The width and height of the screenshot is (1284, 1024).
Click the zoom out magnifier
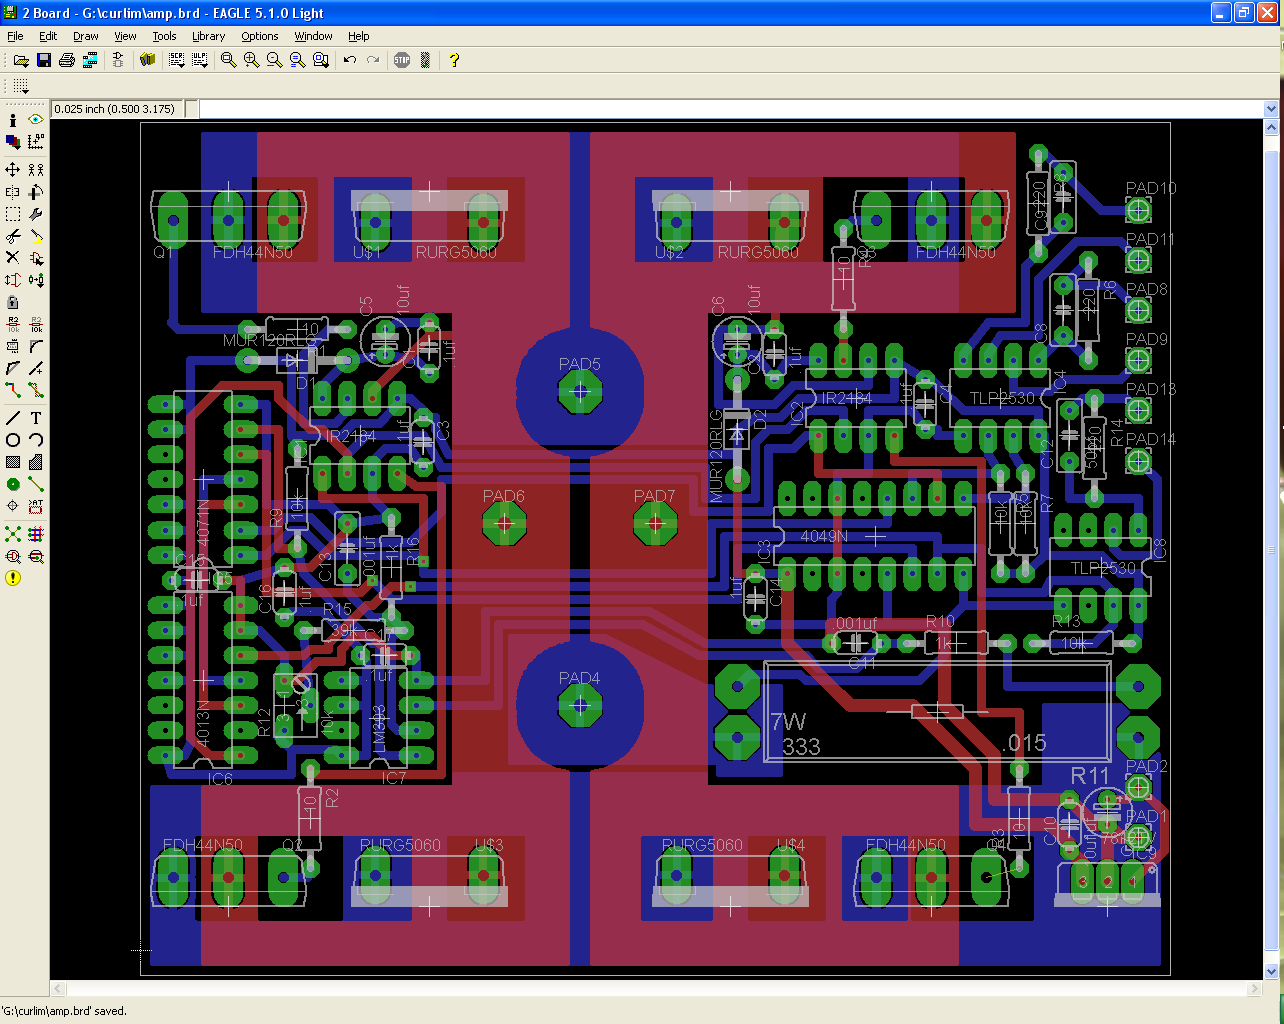[x=274, y=60]
